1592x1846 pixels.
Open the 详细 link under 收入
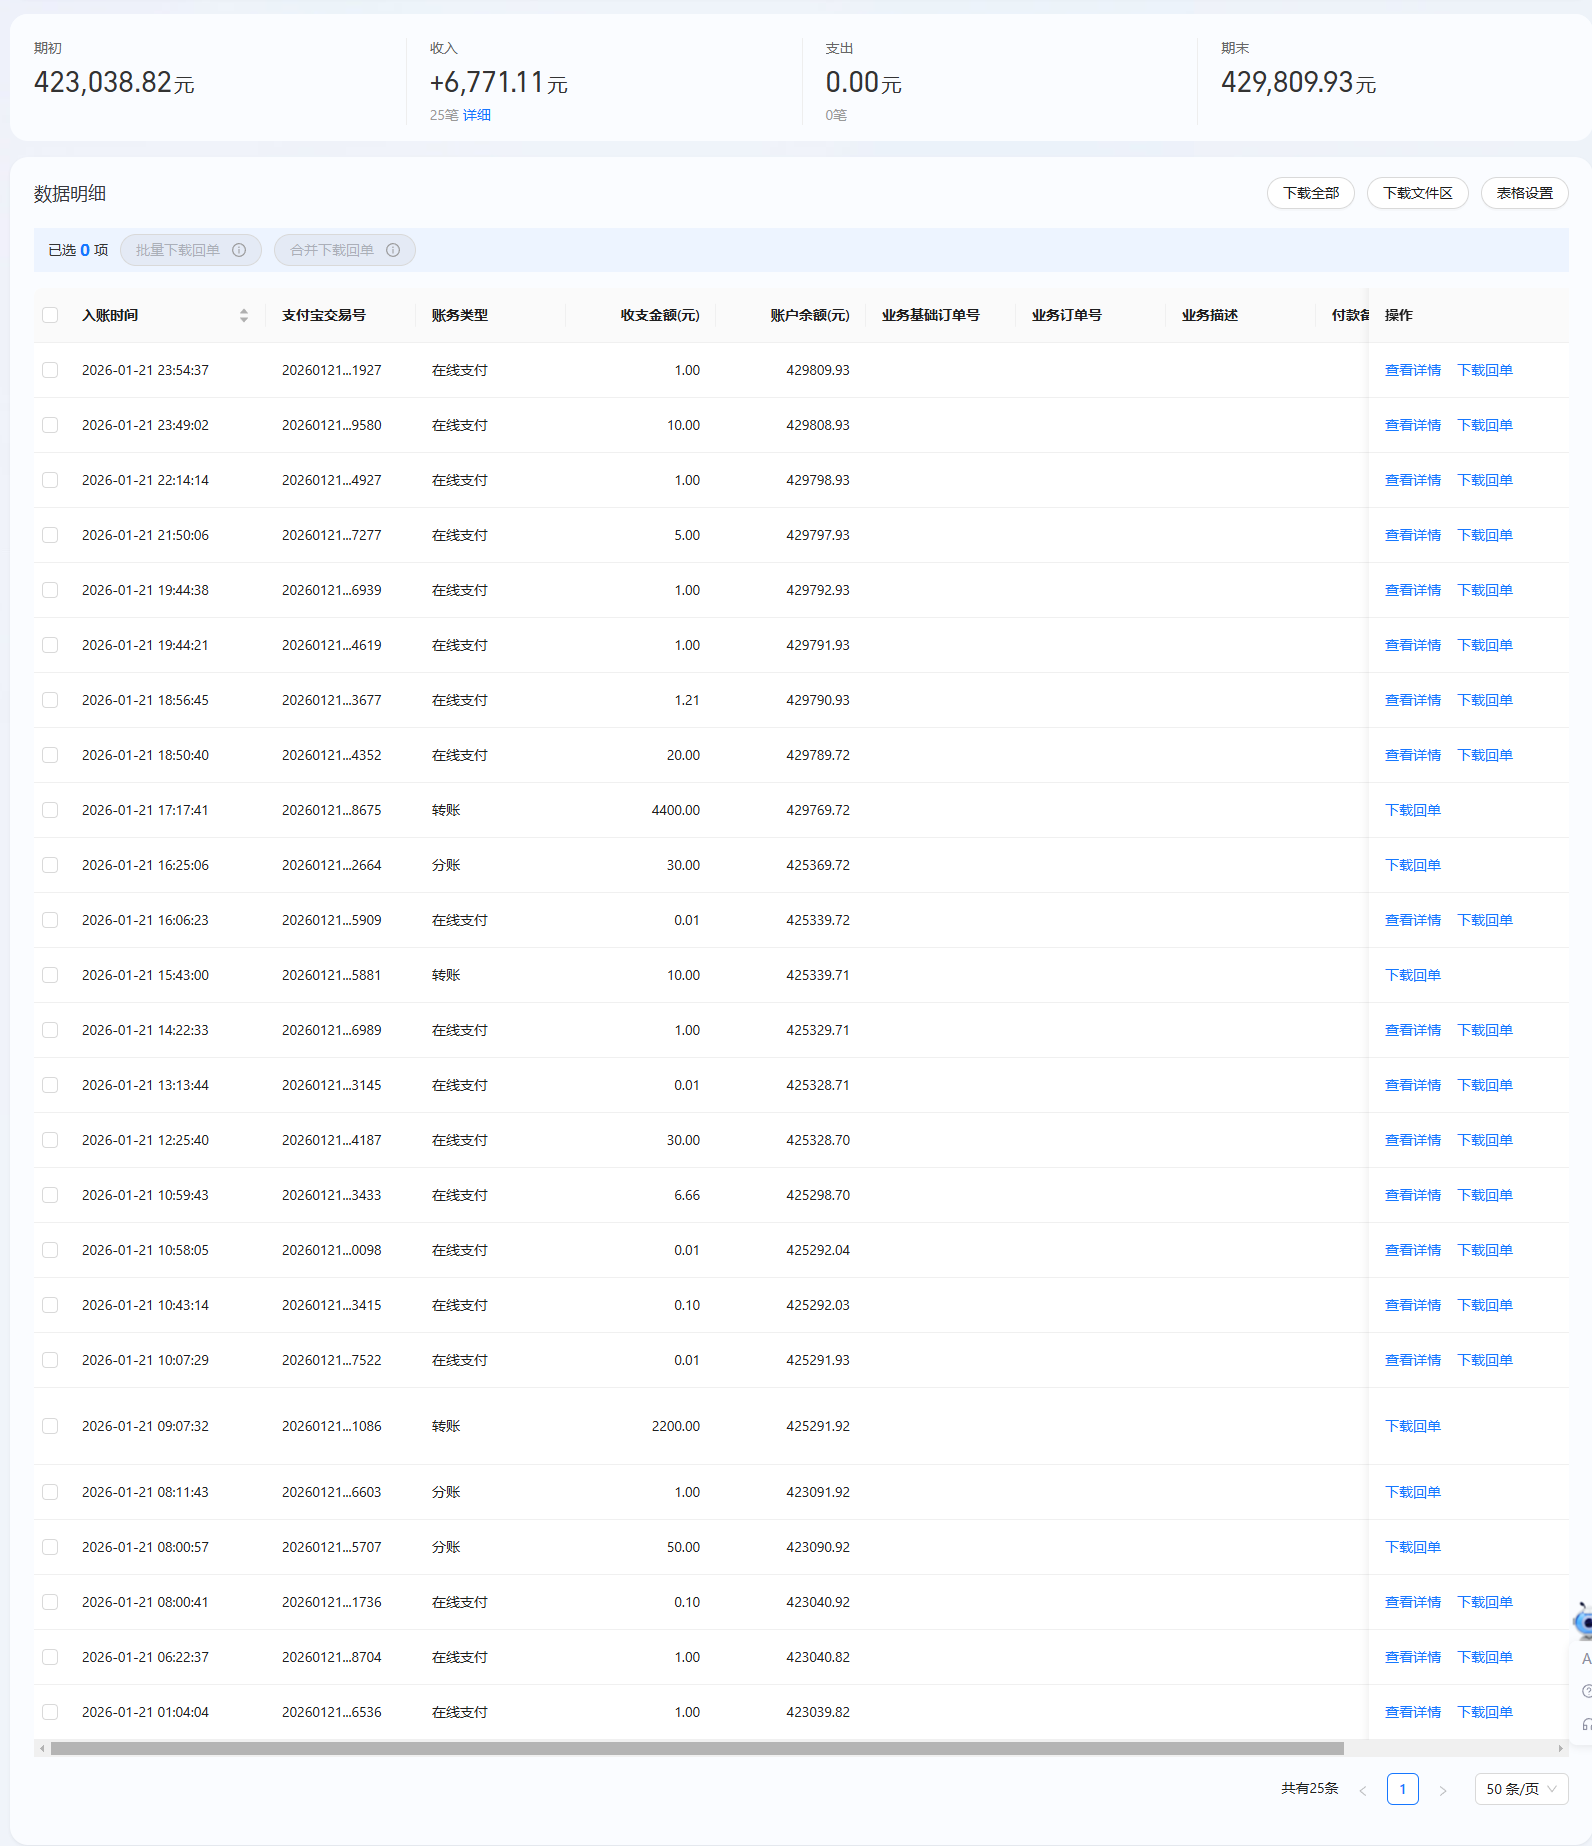(x=477, y=115)
